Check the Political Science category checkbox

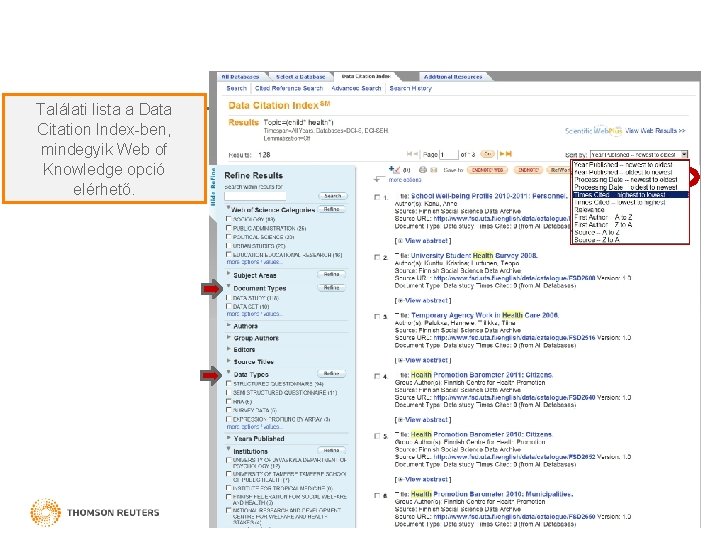coord(228,236)
